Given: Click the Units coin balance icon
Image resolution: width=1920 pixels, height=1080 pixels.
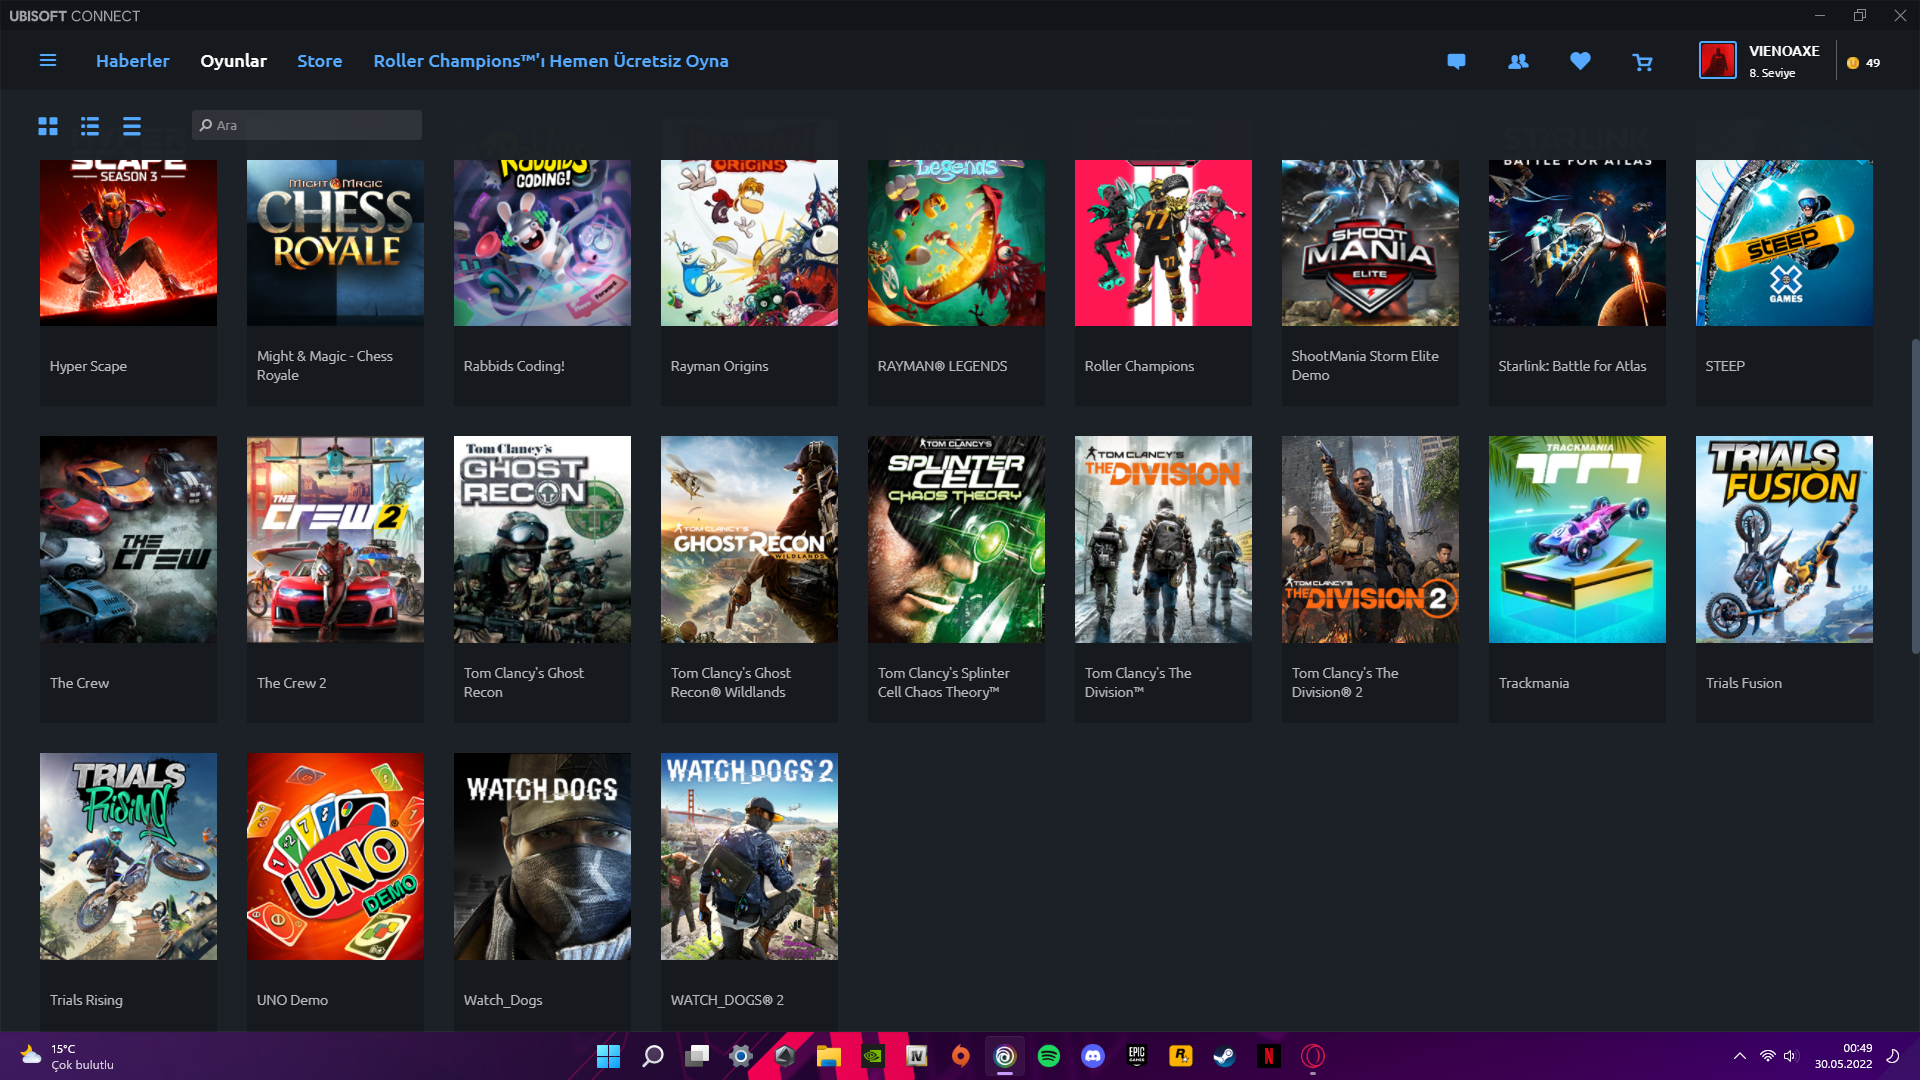Looking at the screenshot, I should click(x=1853, y=63).
